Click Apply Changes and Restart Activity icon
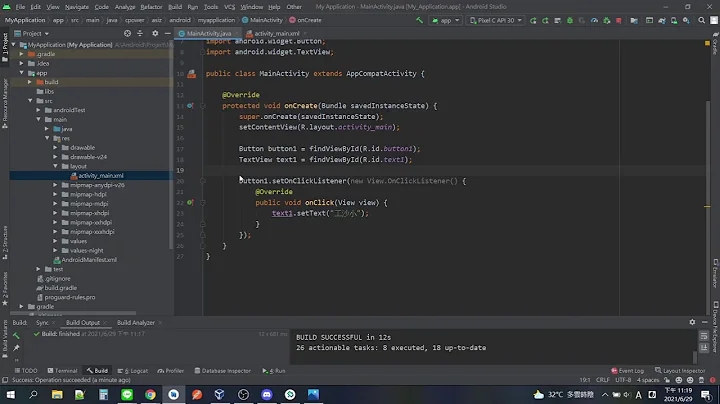 (533, 20)
